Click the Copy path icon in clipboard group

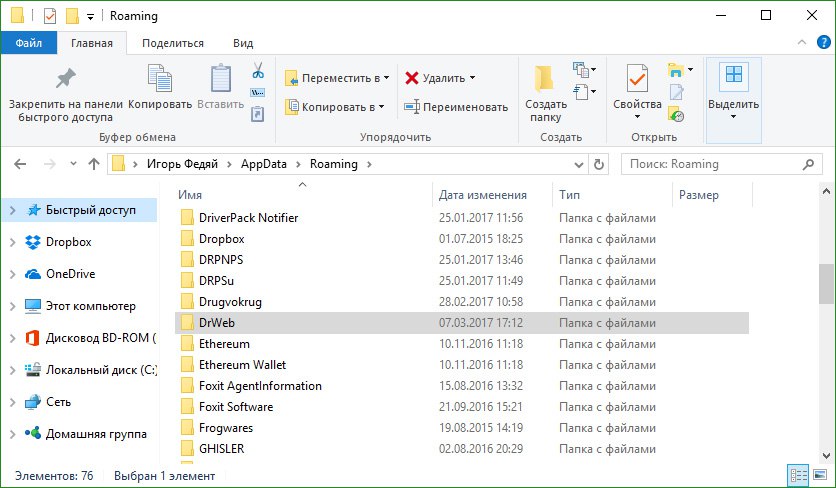[258, 92]
